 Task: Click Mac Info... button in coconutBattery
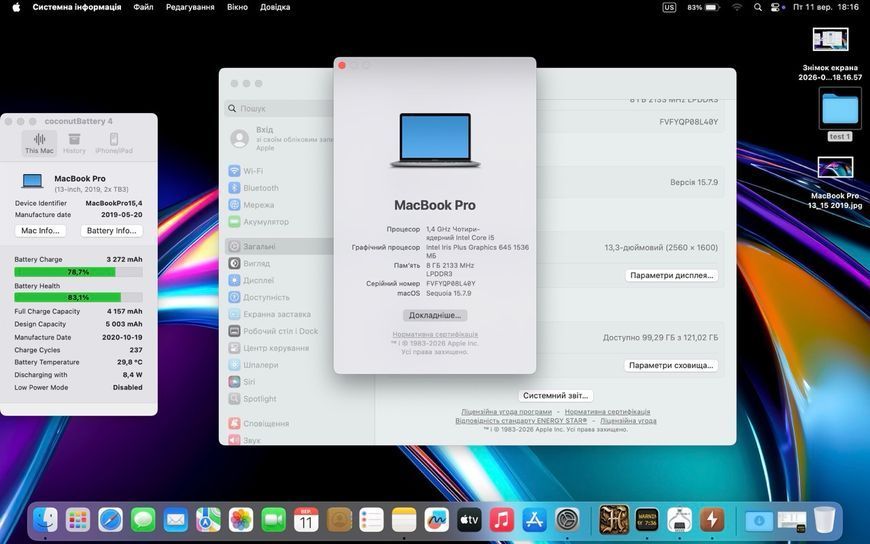40,230
